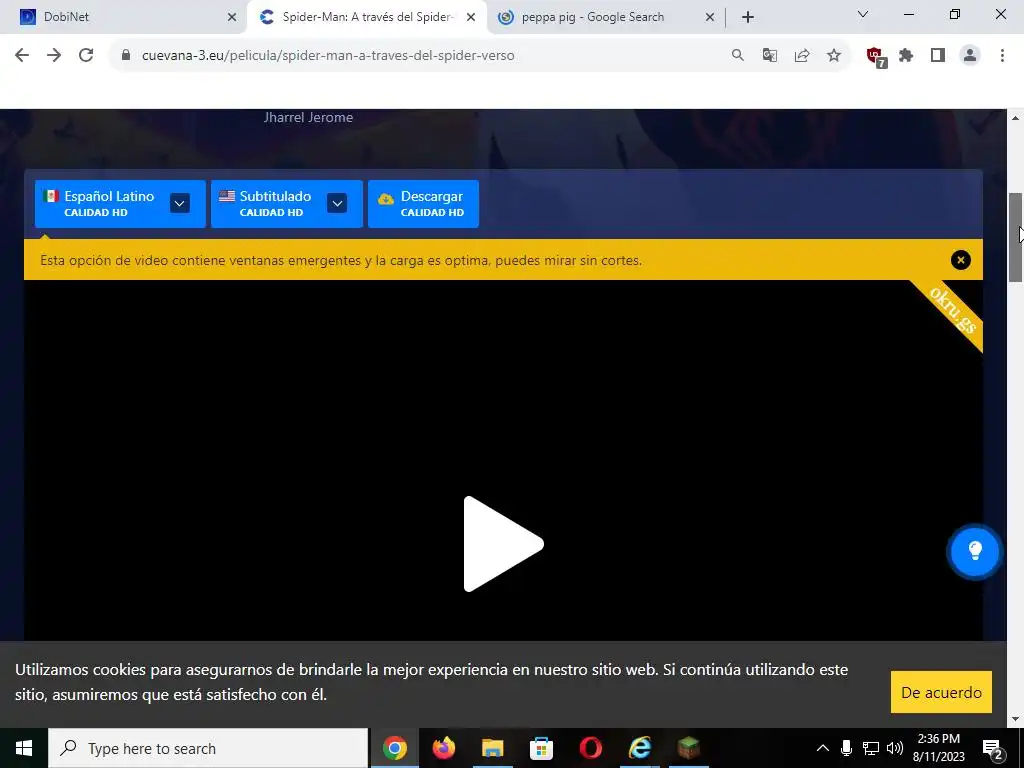Click the blue lightbulb floating button
This screenshot has width=1024, height=768.
coord(974,551)
